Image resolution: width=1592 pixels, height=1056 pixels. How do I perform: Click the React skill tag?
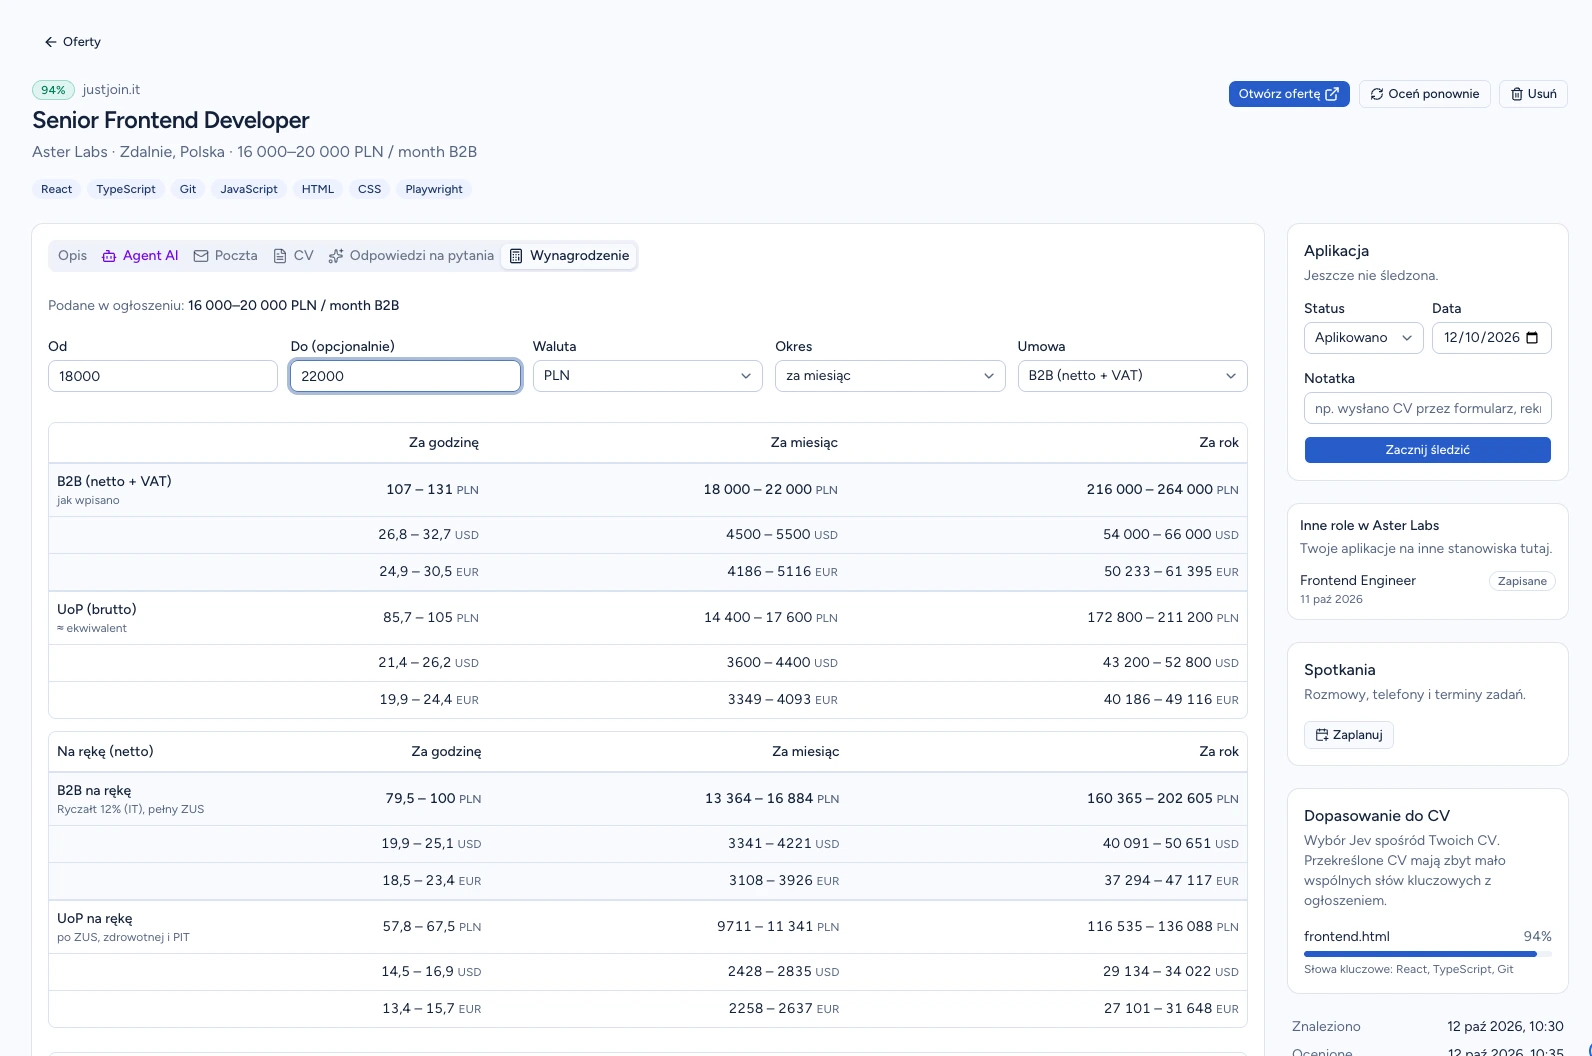pos(57,189)
